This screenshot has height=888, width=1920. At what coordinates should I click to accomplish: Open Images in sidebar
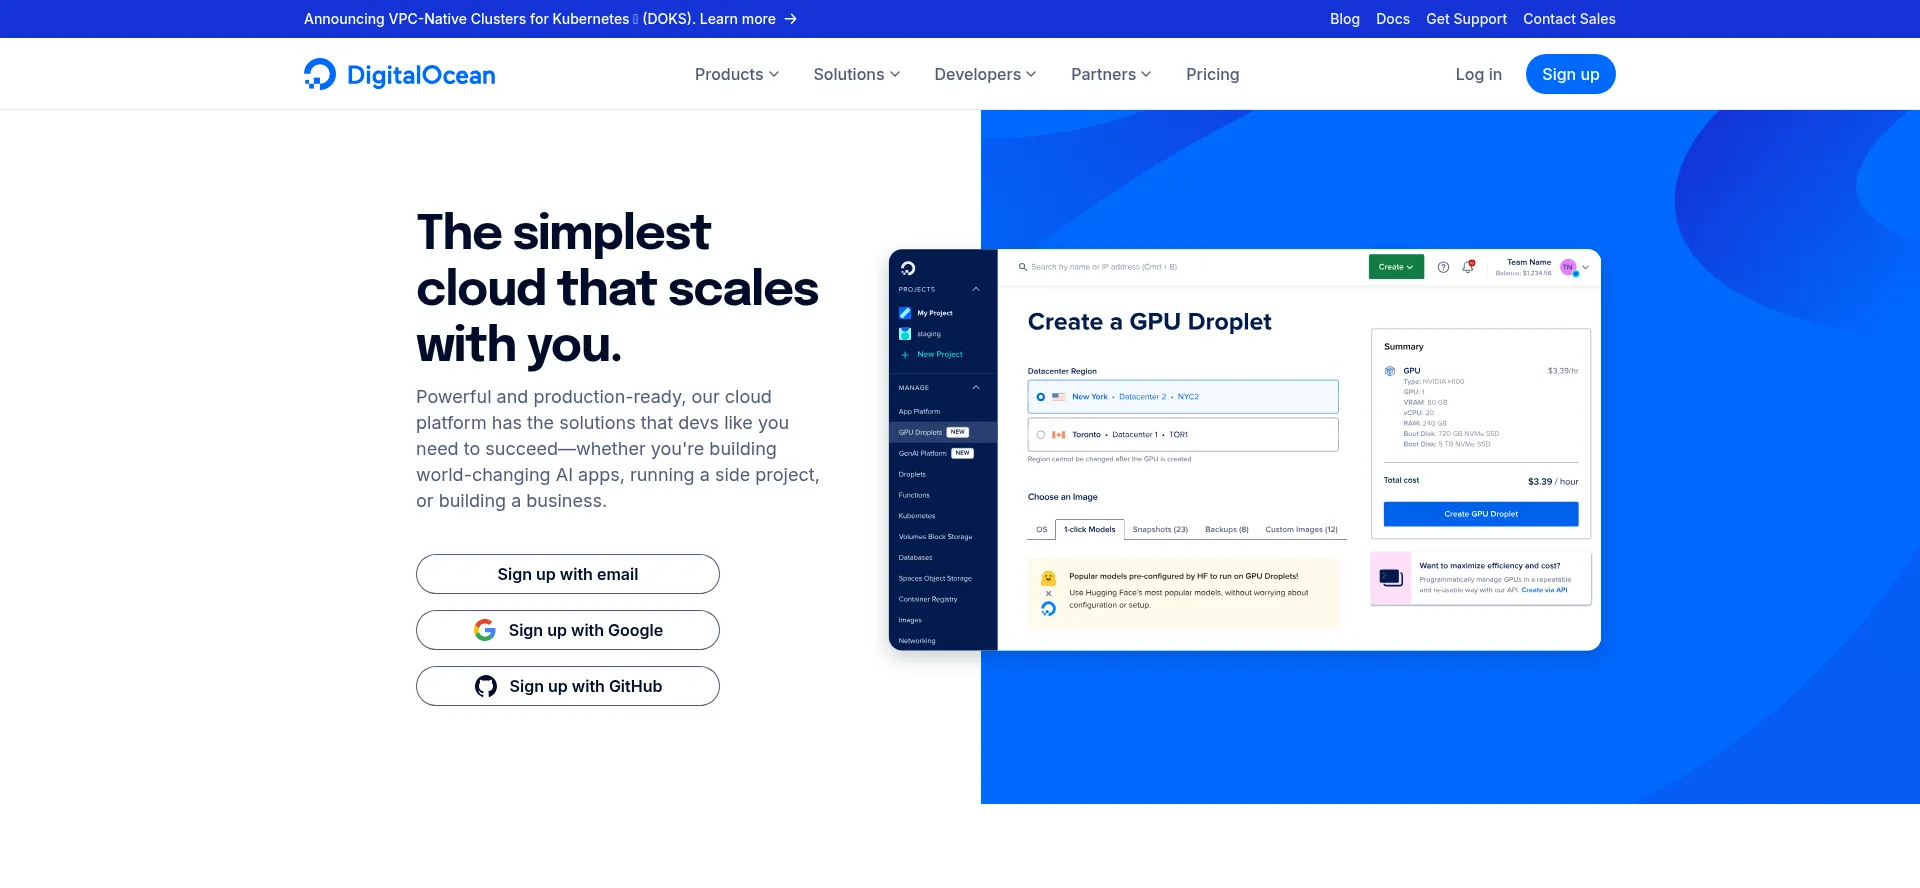click(x=910, y=620)
